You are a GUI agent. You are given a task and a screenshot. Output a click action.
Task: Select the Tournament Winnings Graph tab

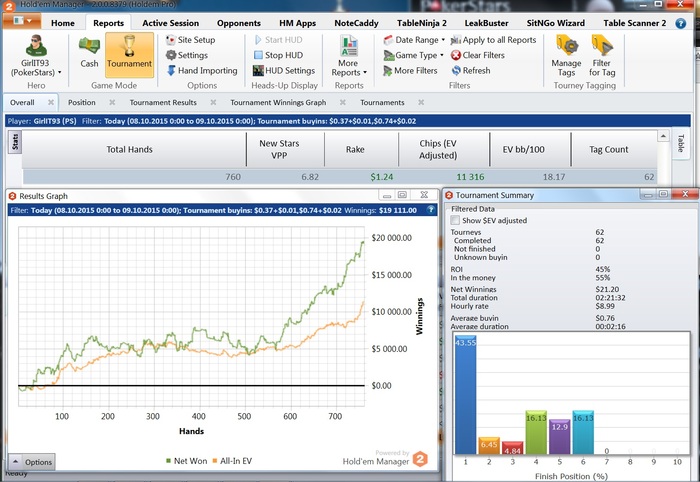[278, 102]
